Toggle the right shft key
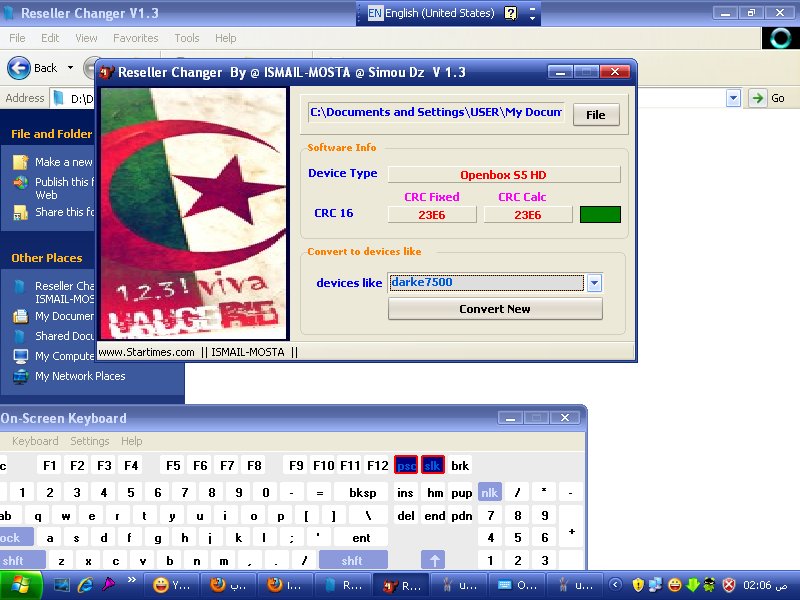Screen dimensions: 800x600 point(353,561)
